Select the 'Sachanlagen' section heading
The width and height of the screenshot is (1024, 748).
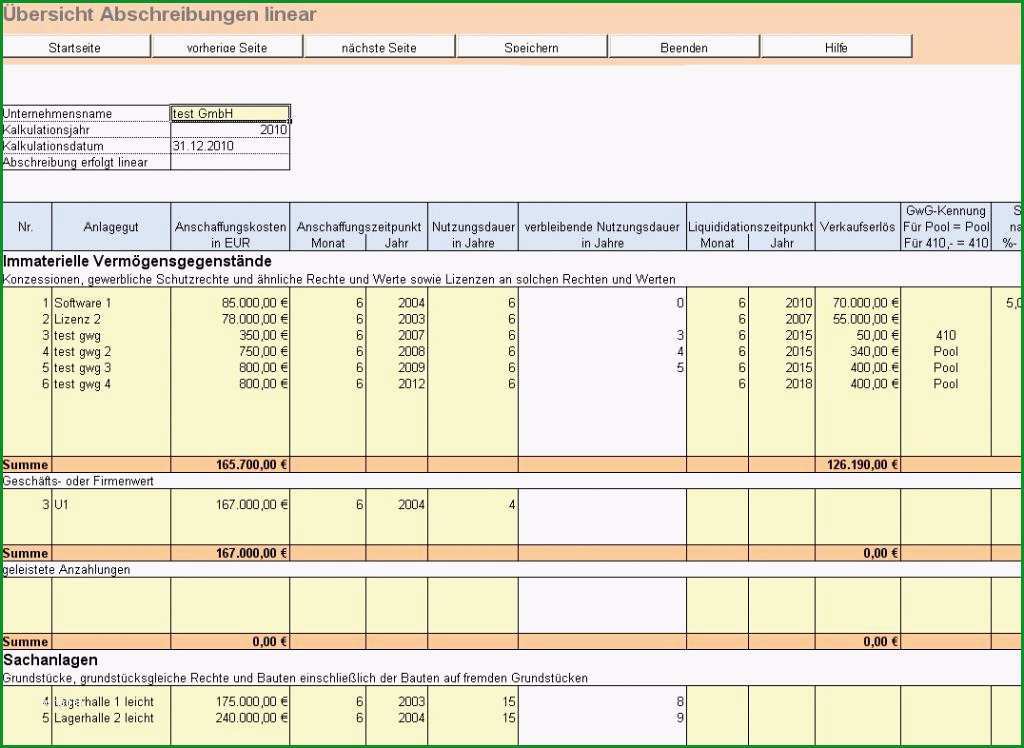(50, 660)
